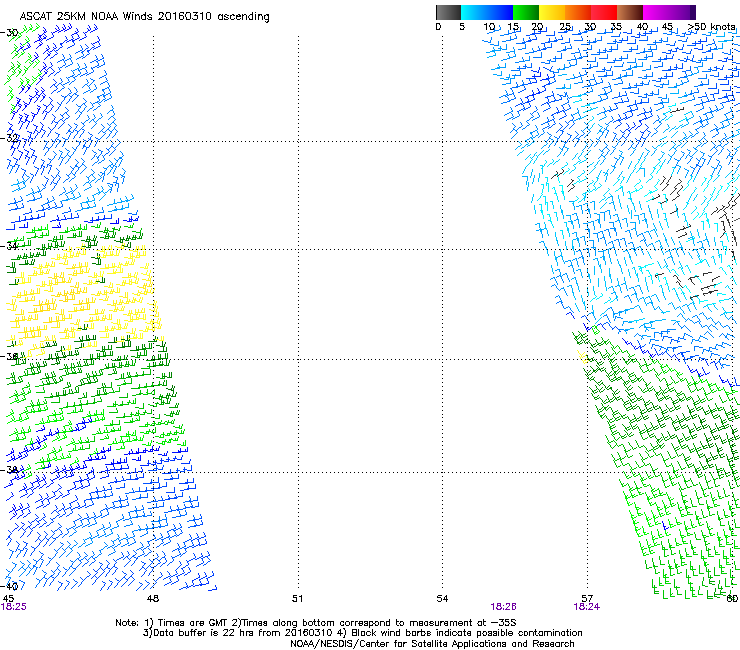Click the purple '18:25' pass time
The height and width of the screenshot is (650, 740).
[x=13, y=607]
